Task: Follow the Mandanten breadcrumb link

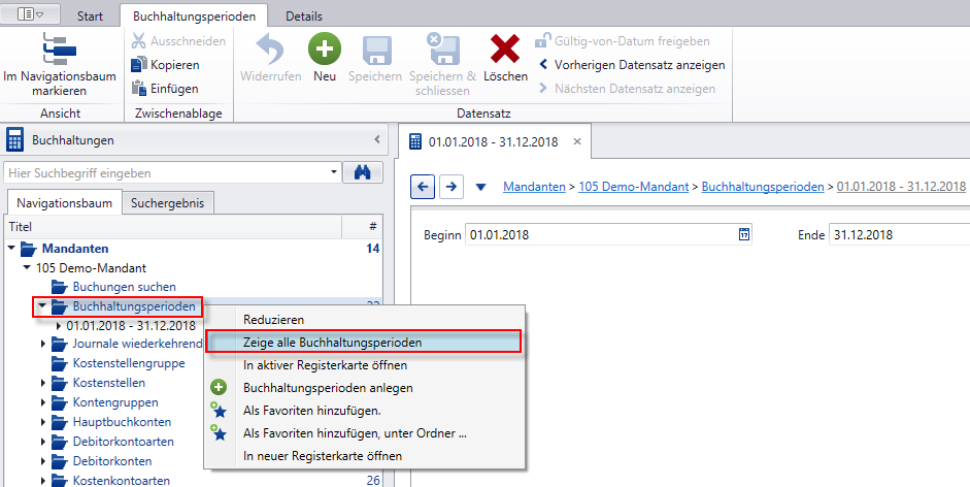Action: click(x=534, y=186)
